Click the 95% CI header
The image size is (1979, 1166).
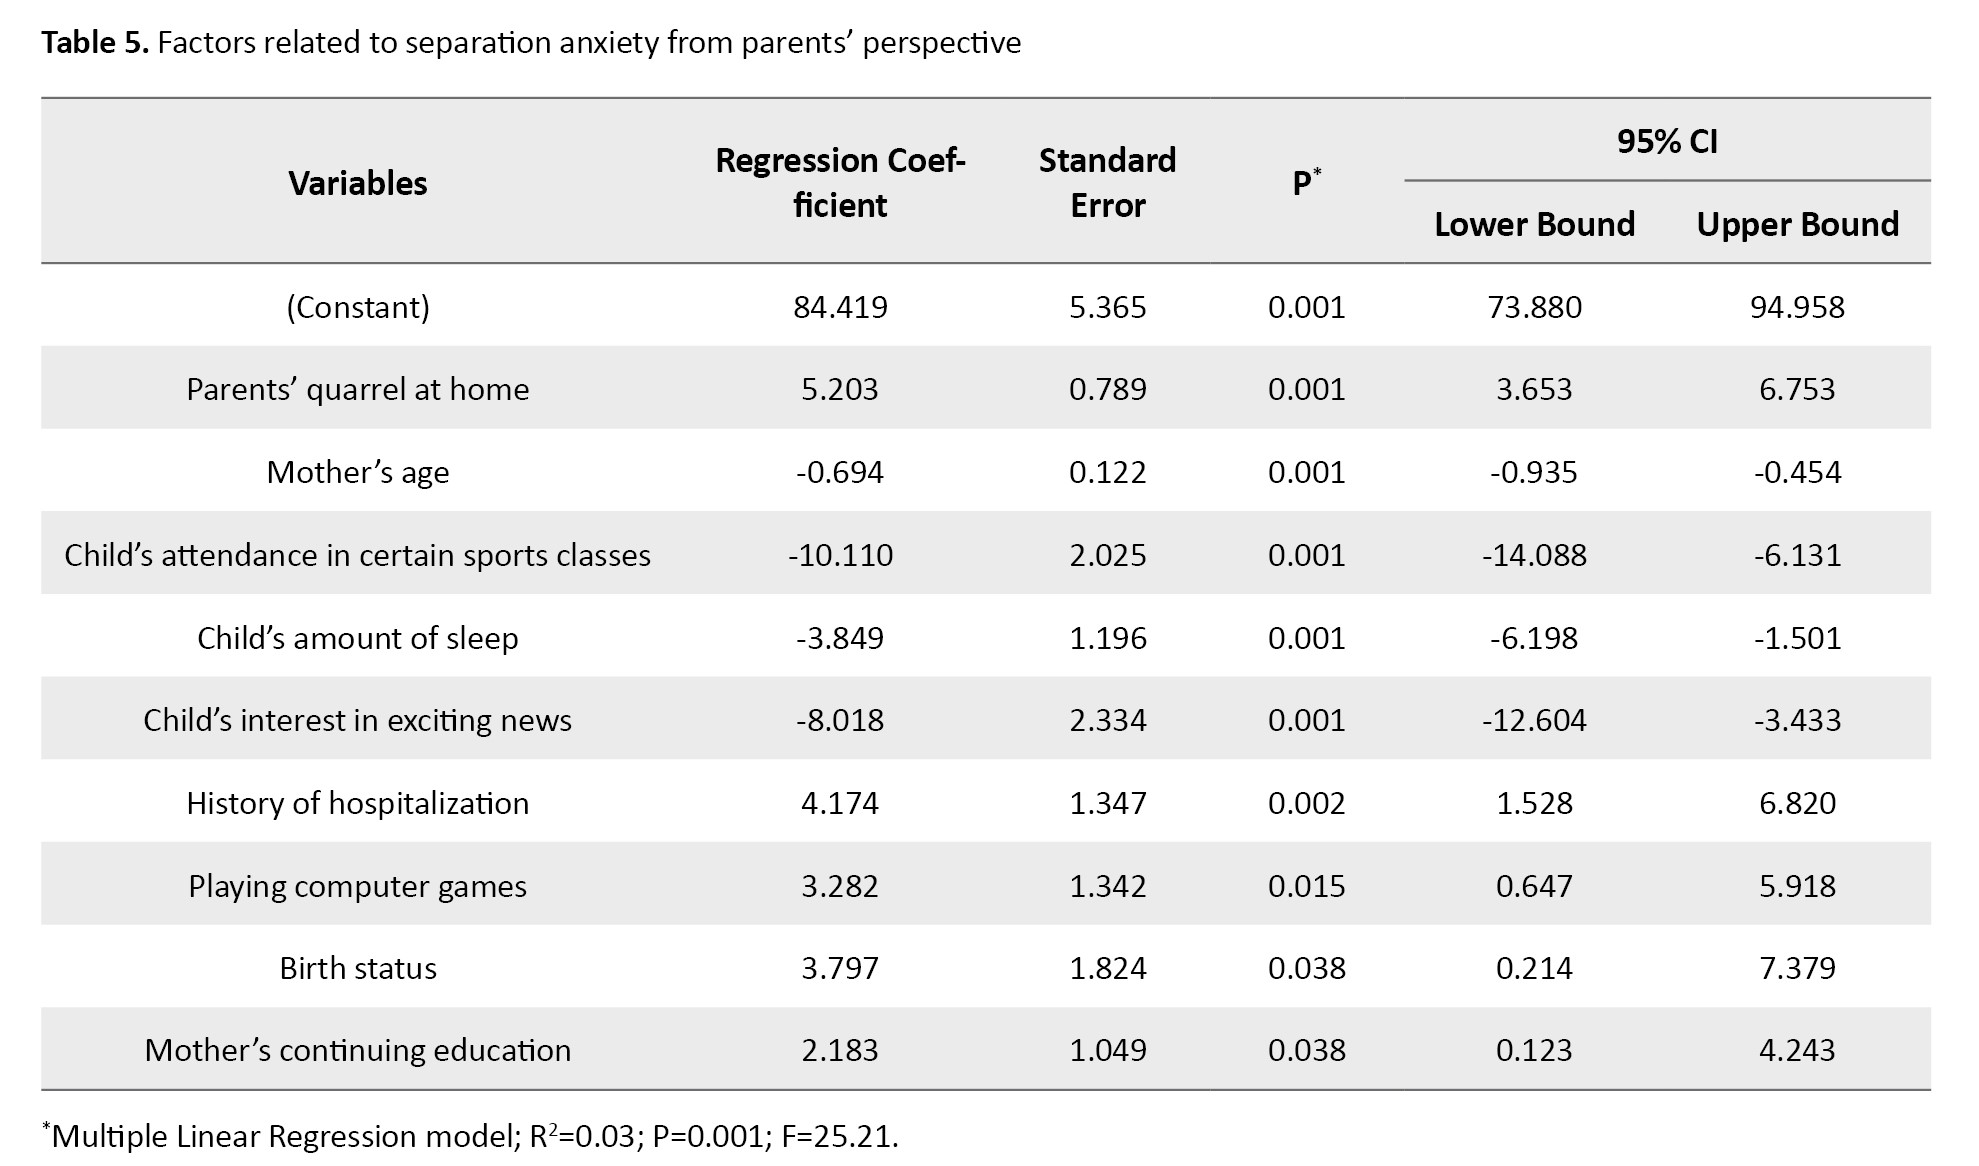[x=1667, y=141]
